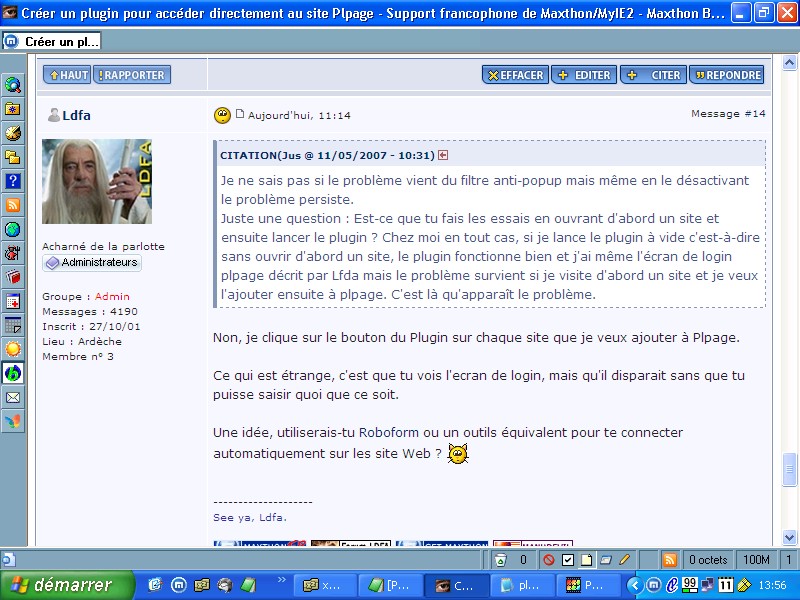Click the quote origin arrow after CITATION

(443, 155)
